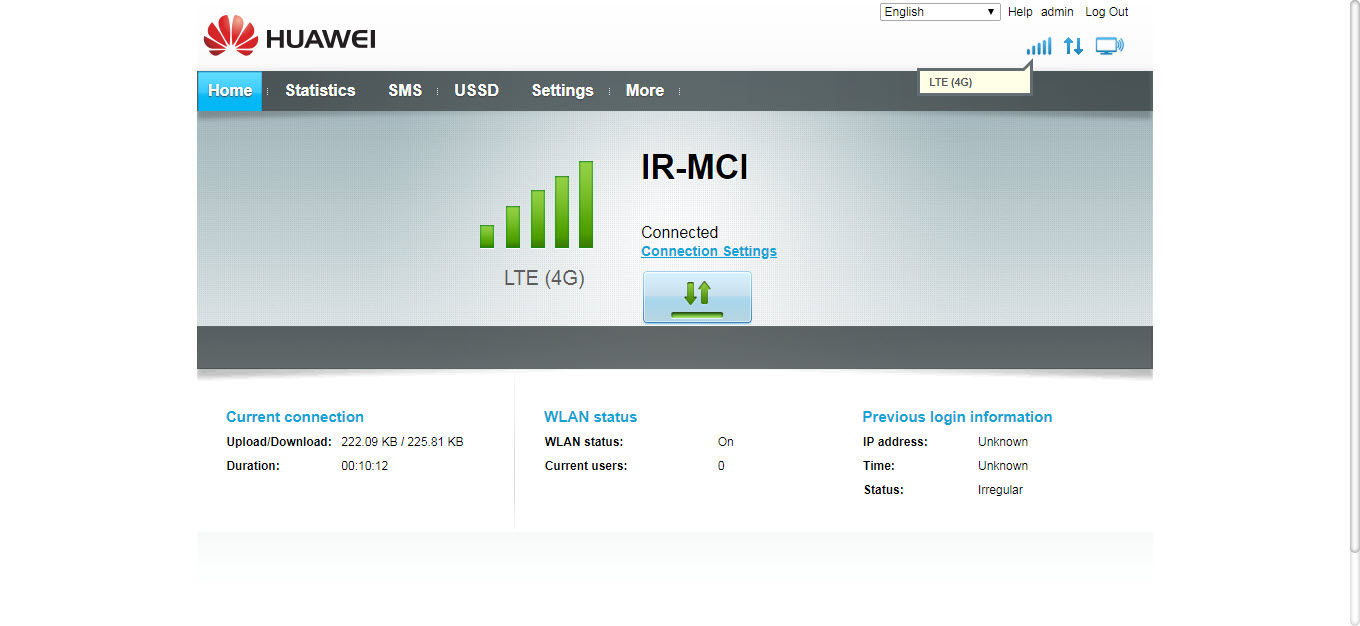Image resolution: width=1360 pixels, height=626 pixels.
Task: Click the WLAN status heading
Action: click(x=590, y=417)
